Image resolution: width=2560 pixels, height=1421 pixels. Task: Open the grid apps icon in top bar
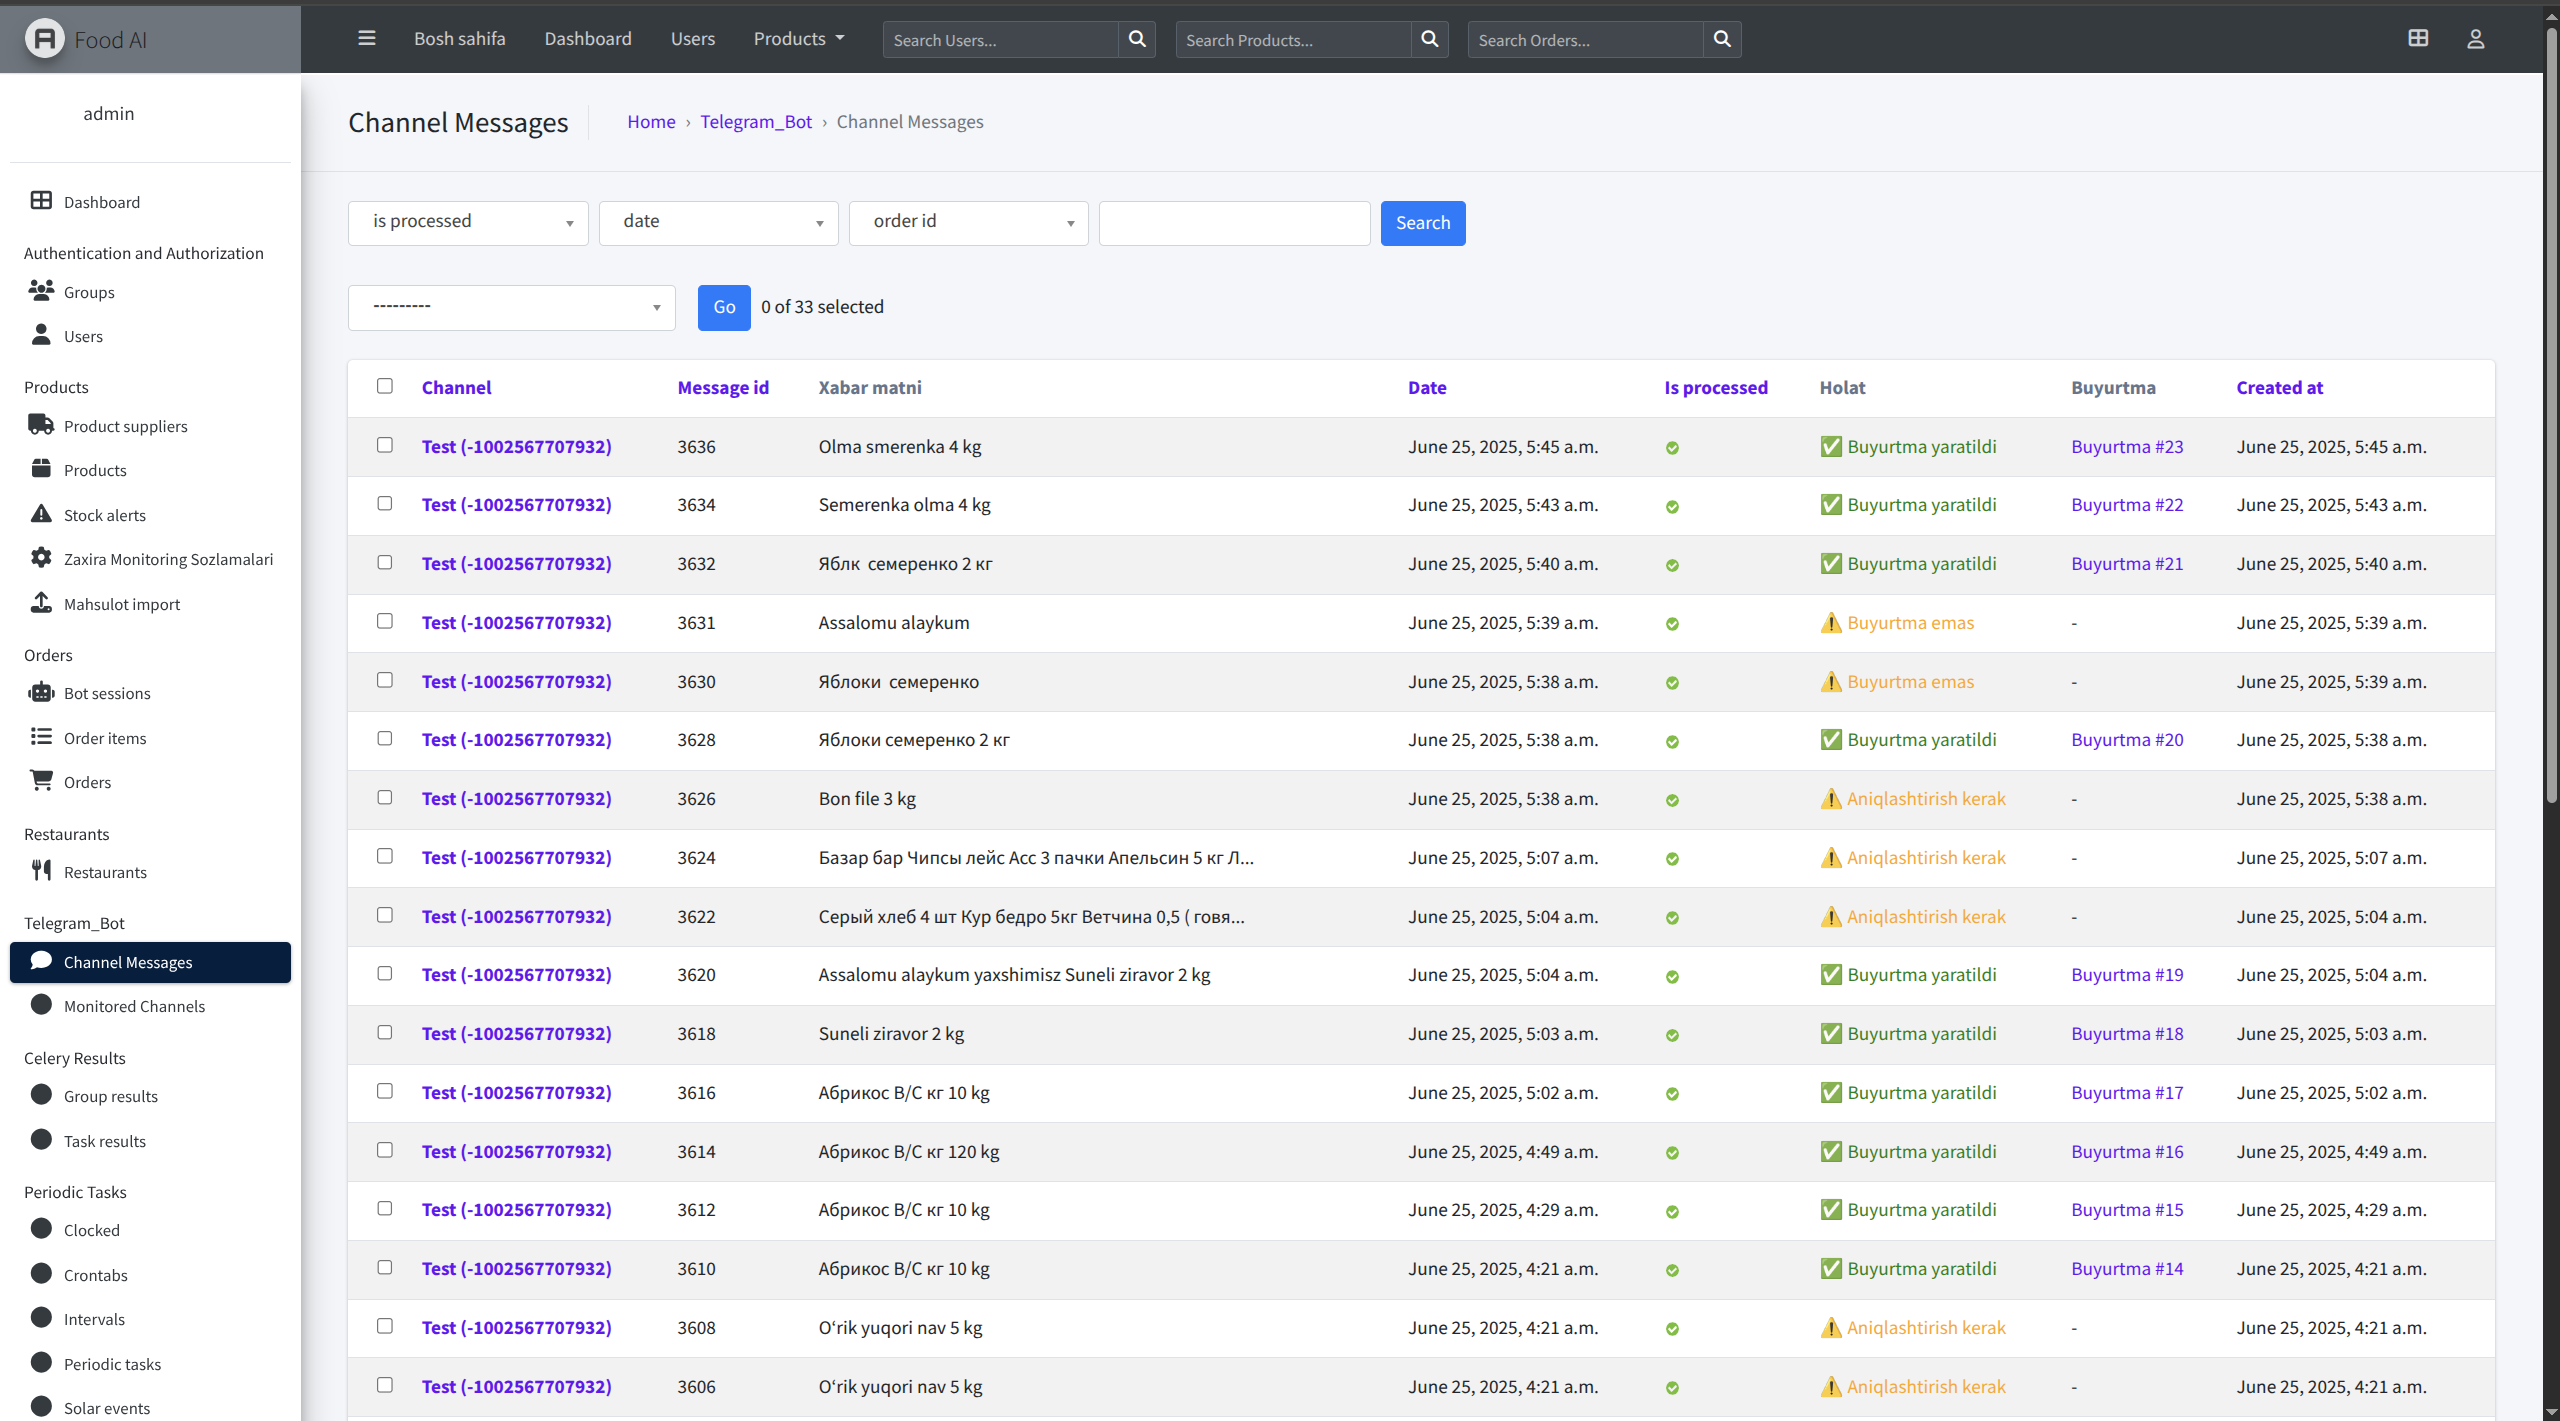2418,38
